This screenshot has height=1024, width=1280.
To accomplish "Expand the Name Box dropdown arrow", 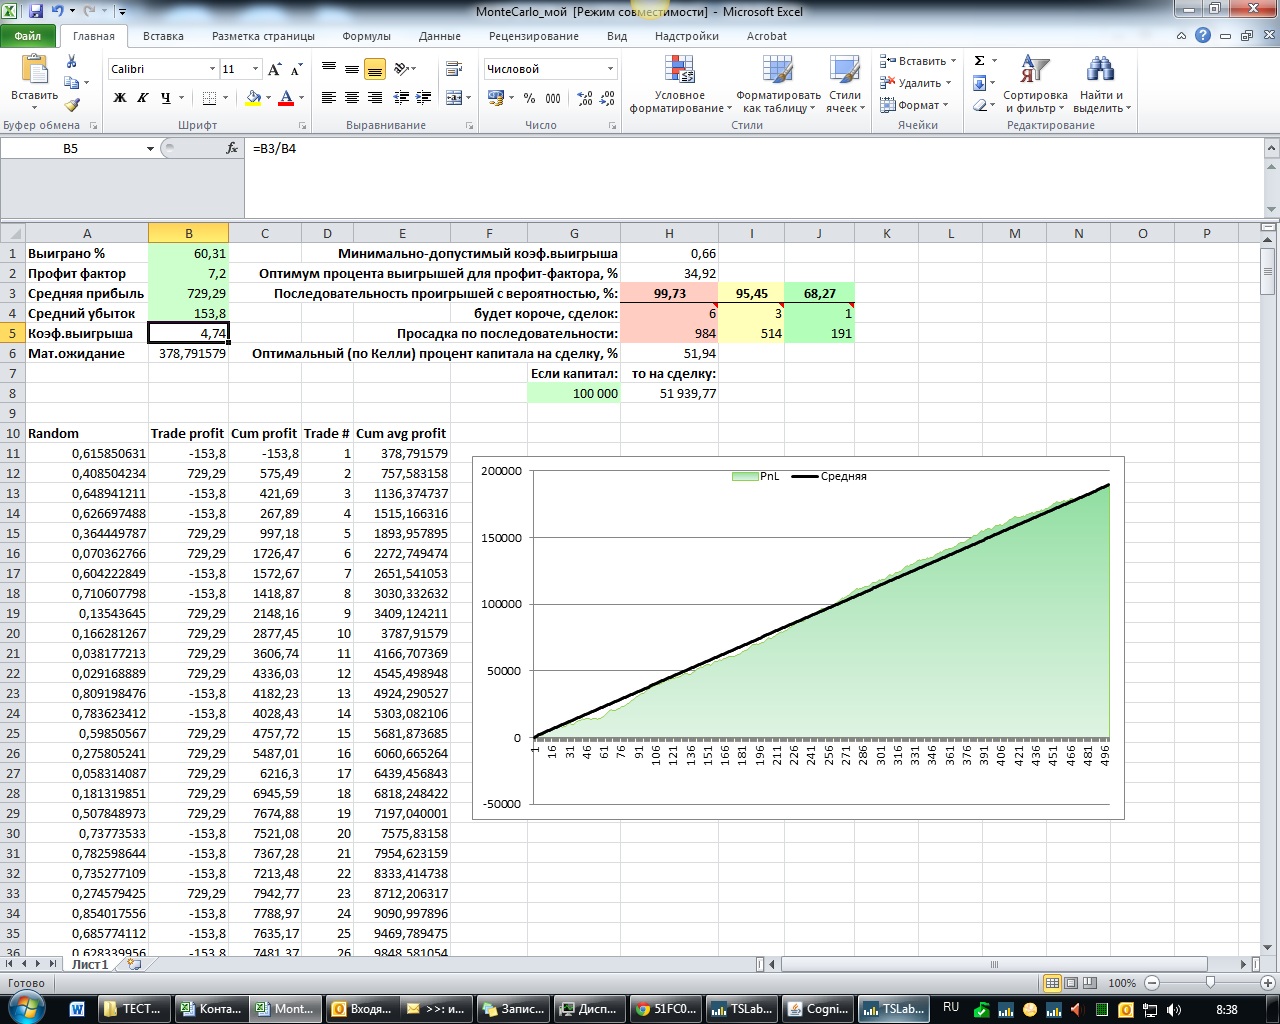I will (150, 149).
